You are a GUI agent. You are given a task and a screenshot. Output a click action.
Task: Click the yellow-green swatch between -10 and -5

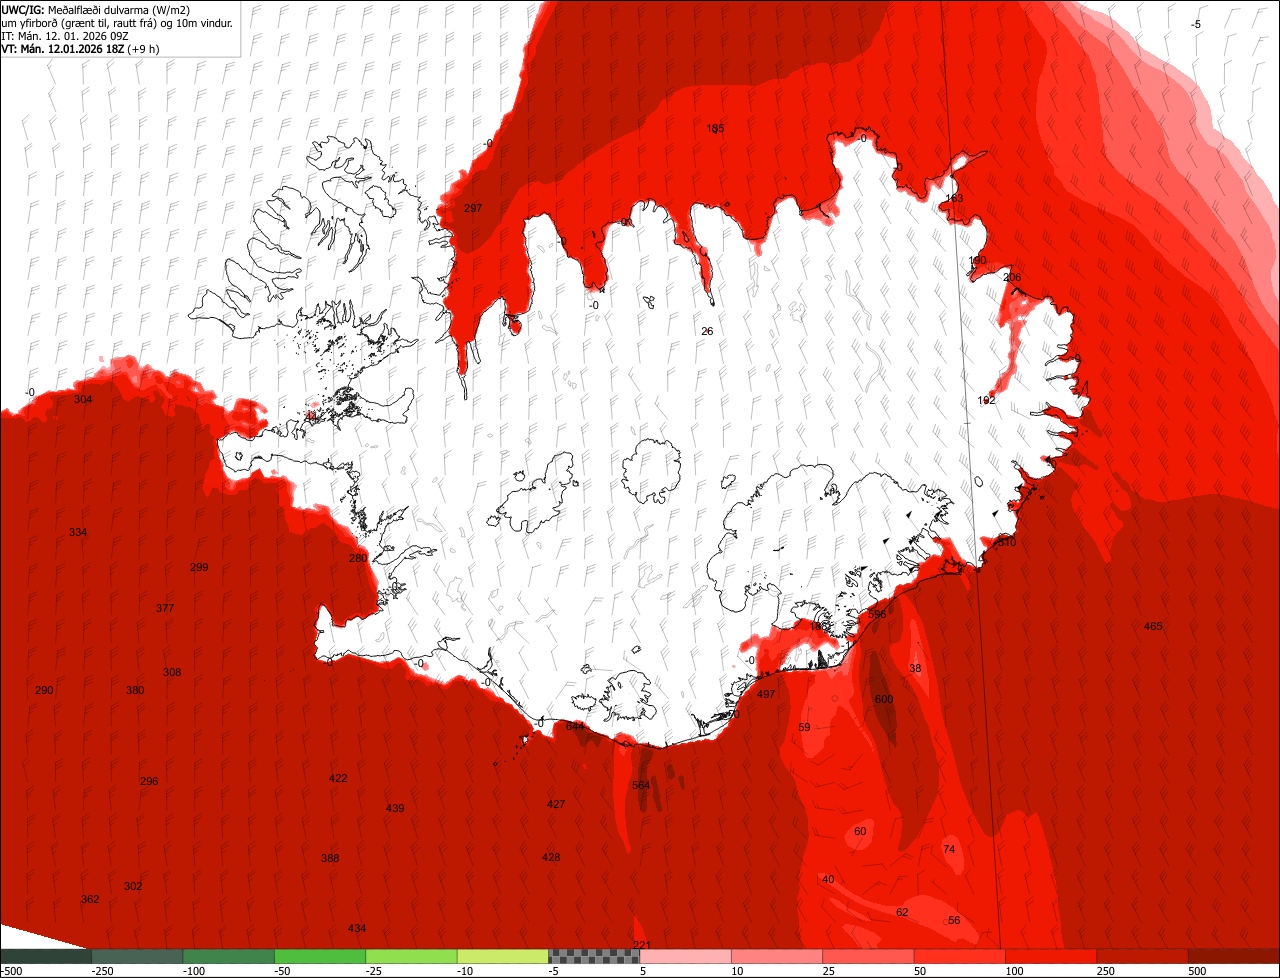point(503,957)
